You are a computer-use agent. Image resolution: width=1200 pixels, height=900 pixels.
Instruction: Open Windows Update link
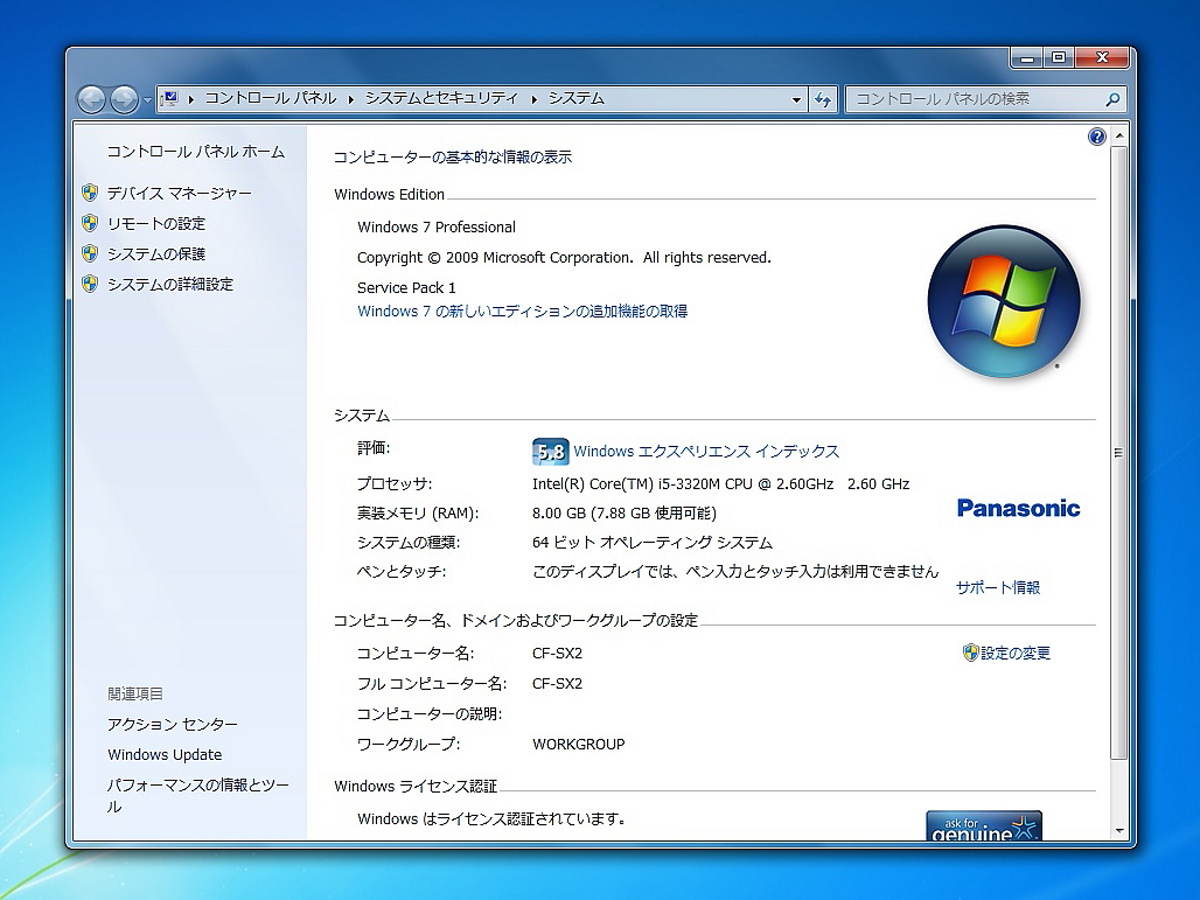click(165, 755)
